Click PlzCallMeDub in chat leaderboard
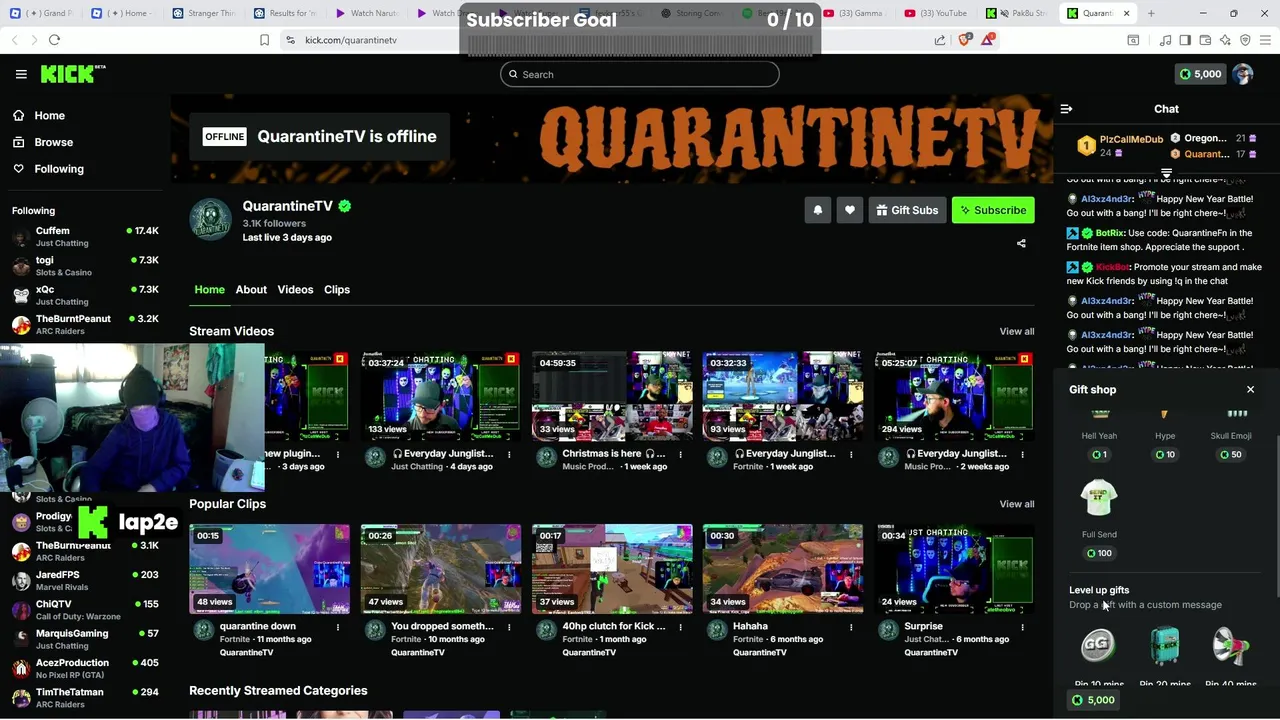Viewport: 1280px width, 720px height. point(1131,139)
